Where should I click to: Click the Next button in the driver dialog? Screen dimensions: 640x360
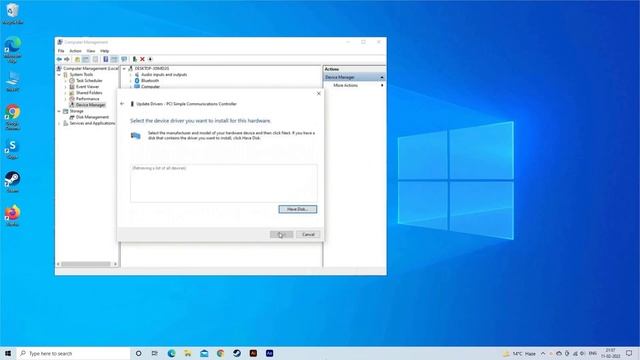(x=282, y=234)
